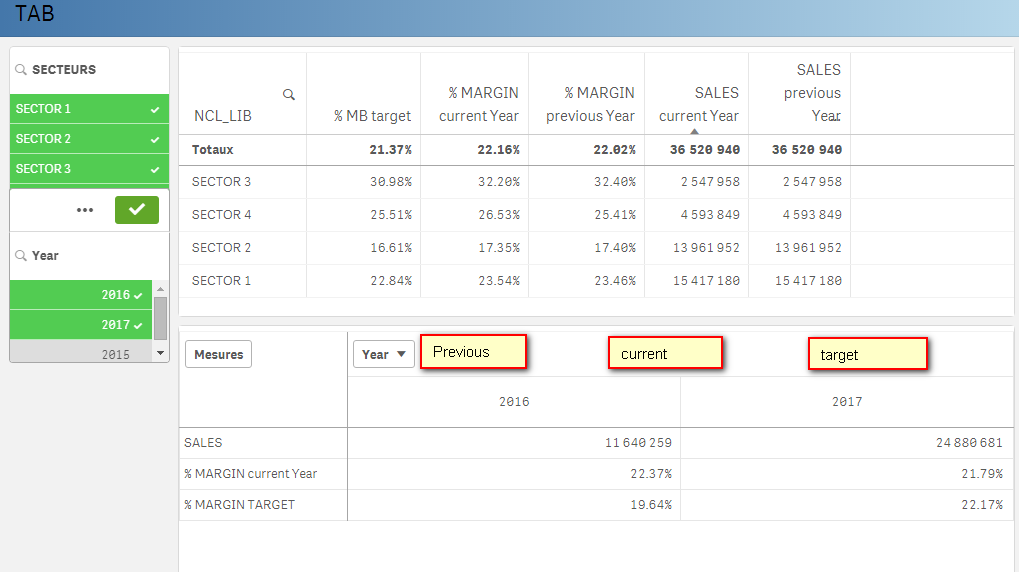1019x572 pixels.
Task: Click the SECTEURS filter title
Action: tap(64, 70)
